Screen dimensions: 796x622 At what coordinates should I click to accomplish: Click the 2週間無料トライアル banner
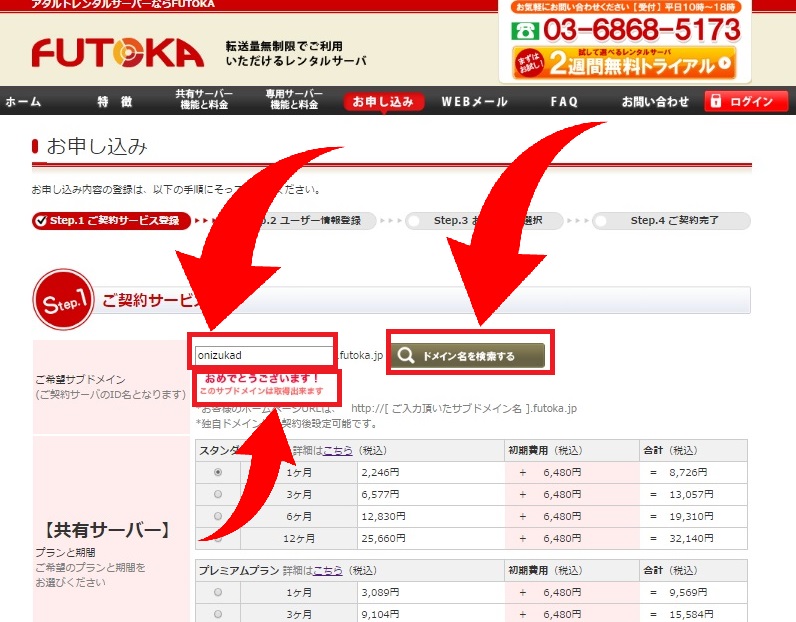coord(624,64)
